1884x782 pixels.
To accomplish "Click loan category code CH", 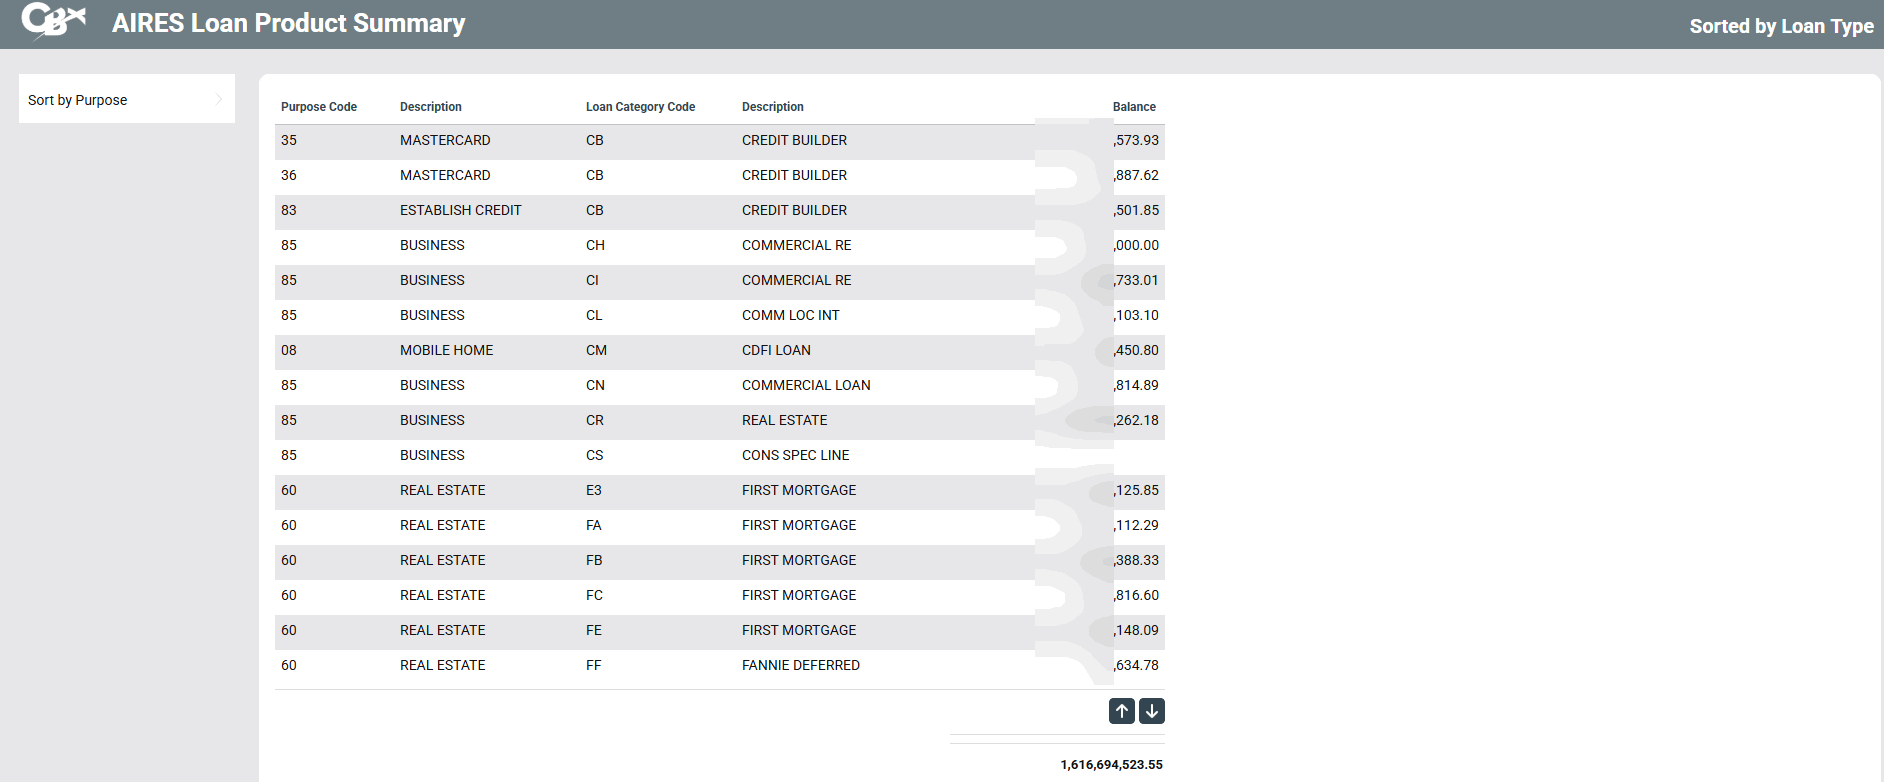I will (595, 245).
